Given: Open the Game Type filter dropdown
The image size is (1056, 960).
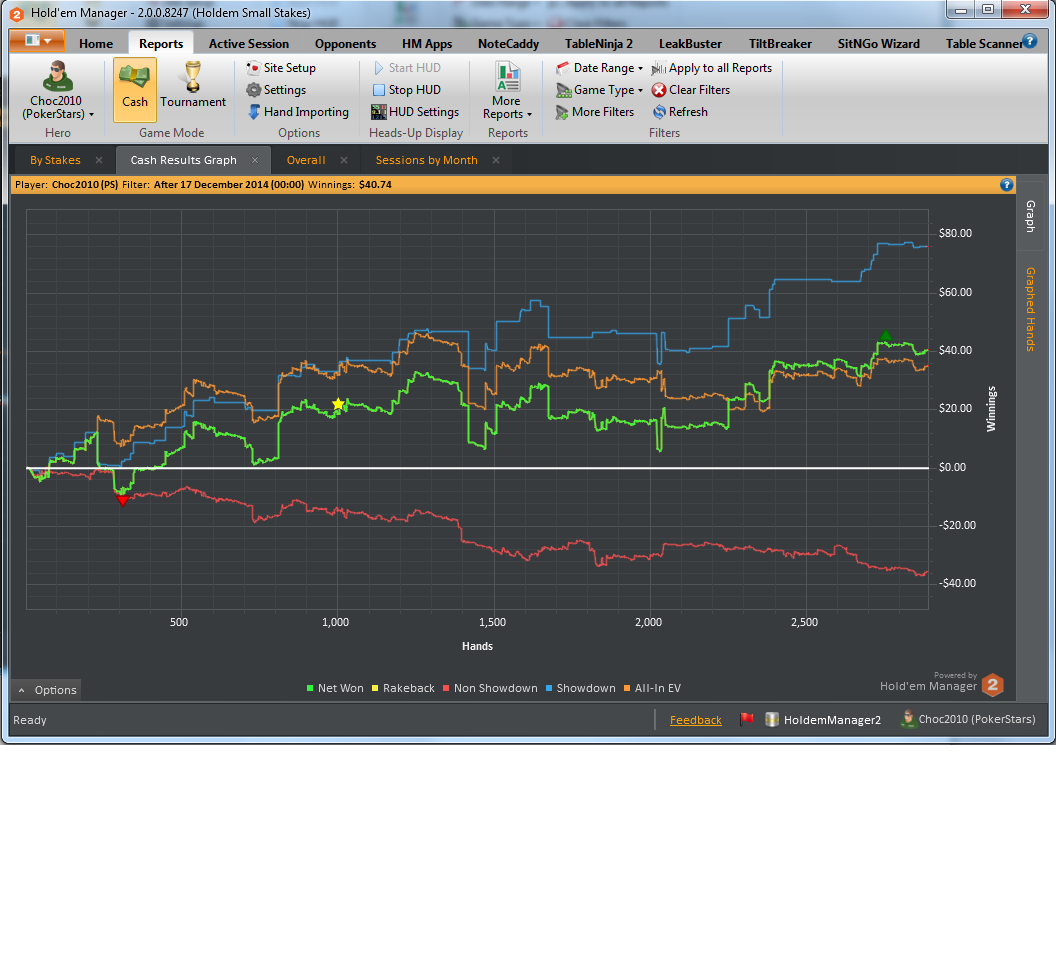Looking at the screenshot, I should (x=599, y=90).
